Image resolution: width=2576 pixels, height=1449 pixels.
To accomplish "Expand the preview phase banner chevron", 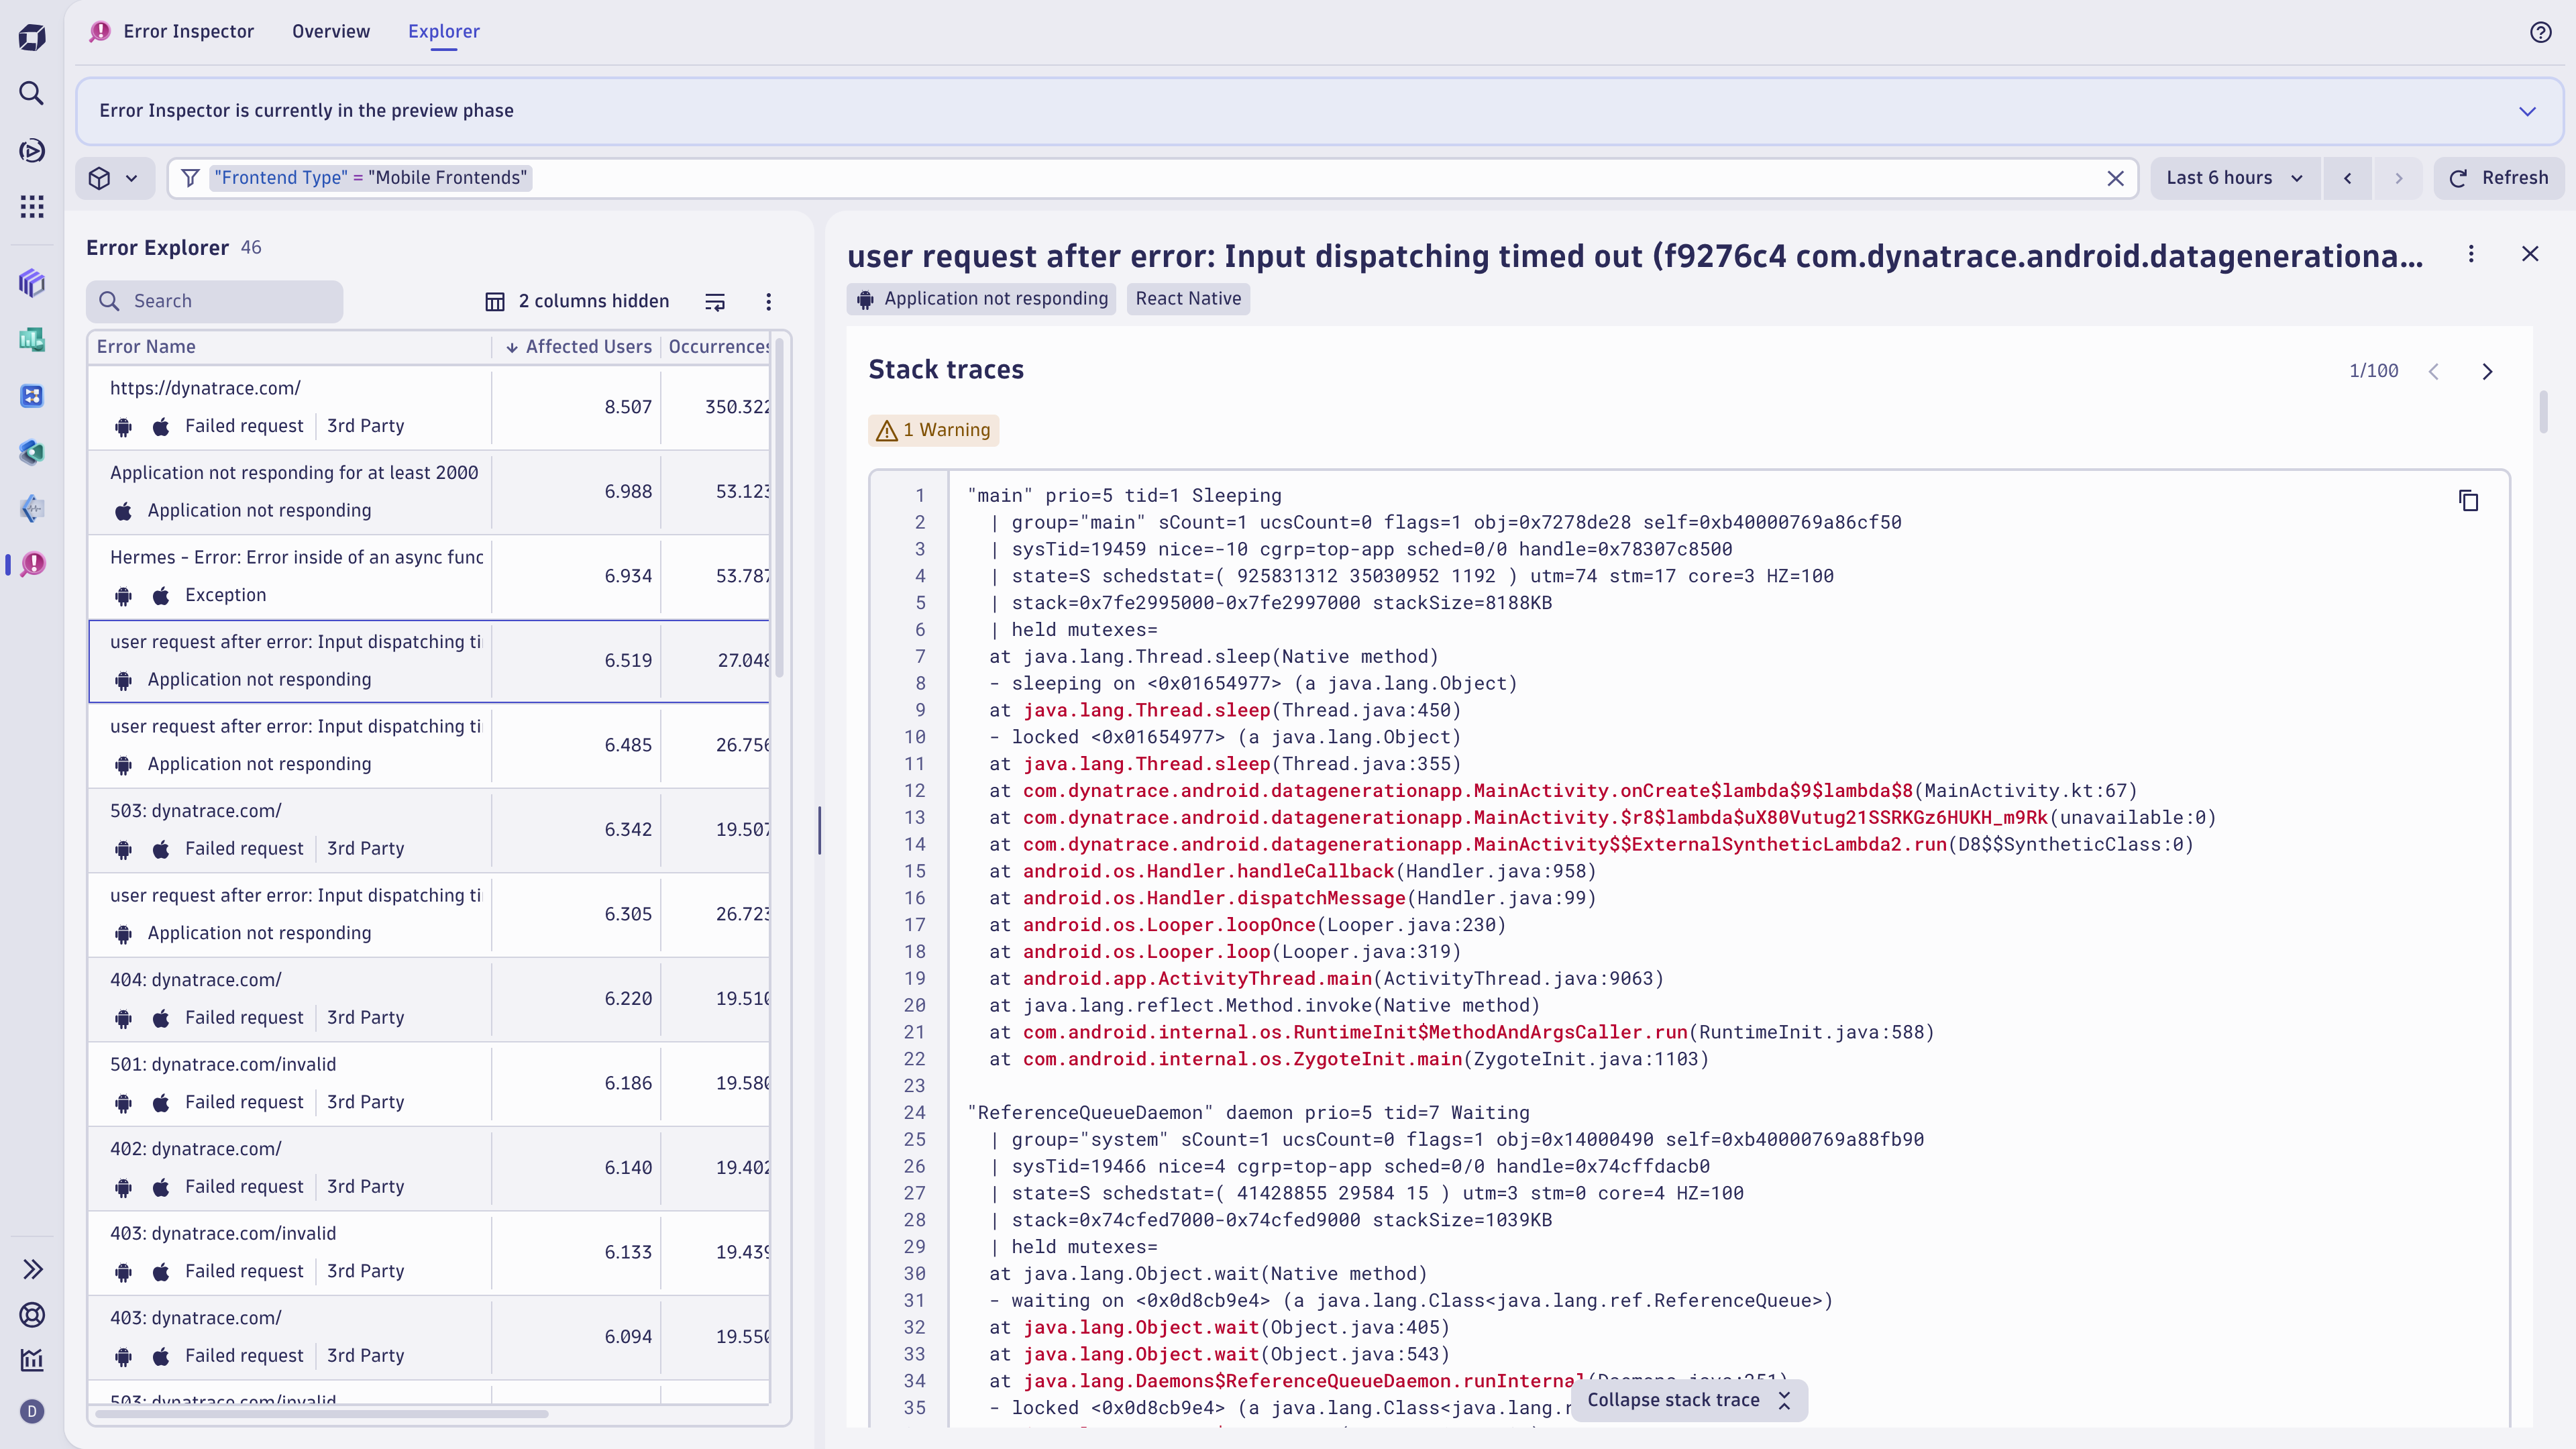I will (2528, 111).
